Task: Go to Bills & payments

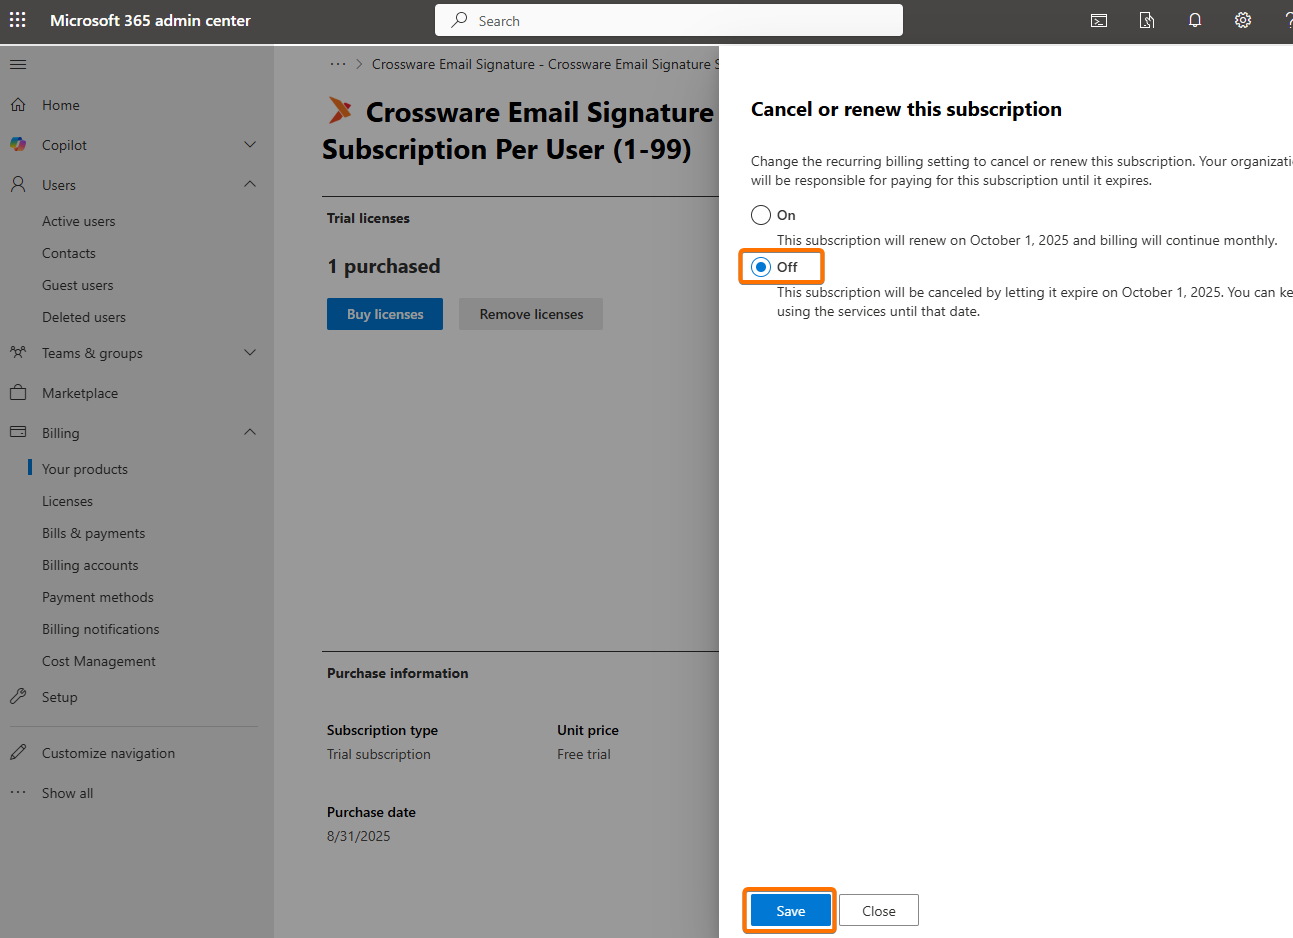Action: [x=93, y=533]
